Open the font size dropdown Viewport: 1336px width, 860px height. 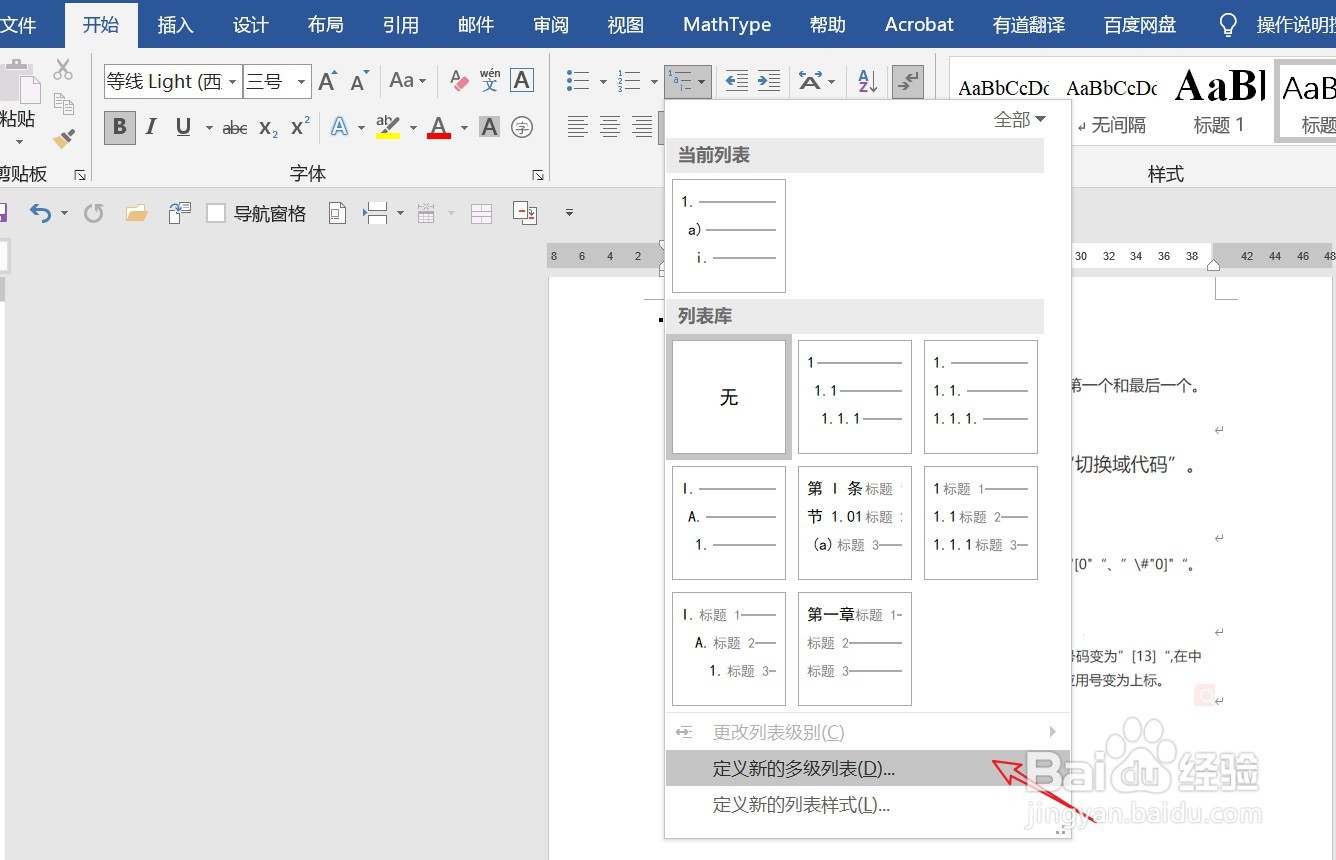click(x=300, y=81)
